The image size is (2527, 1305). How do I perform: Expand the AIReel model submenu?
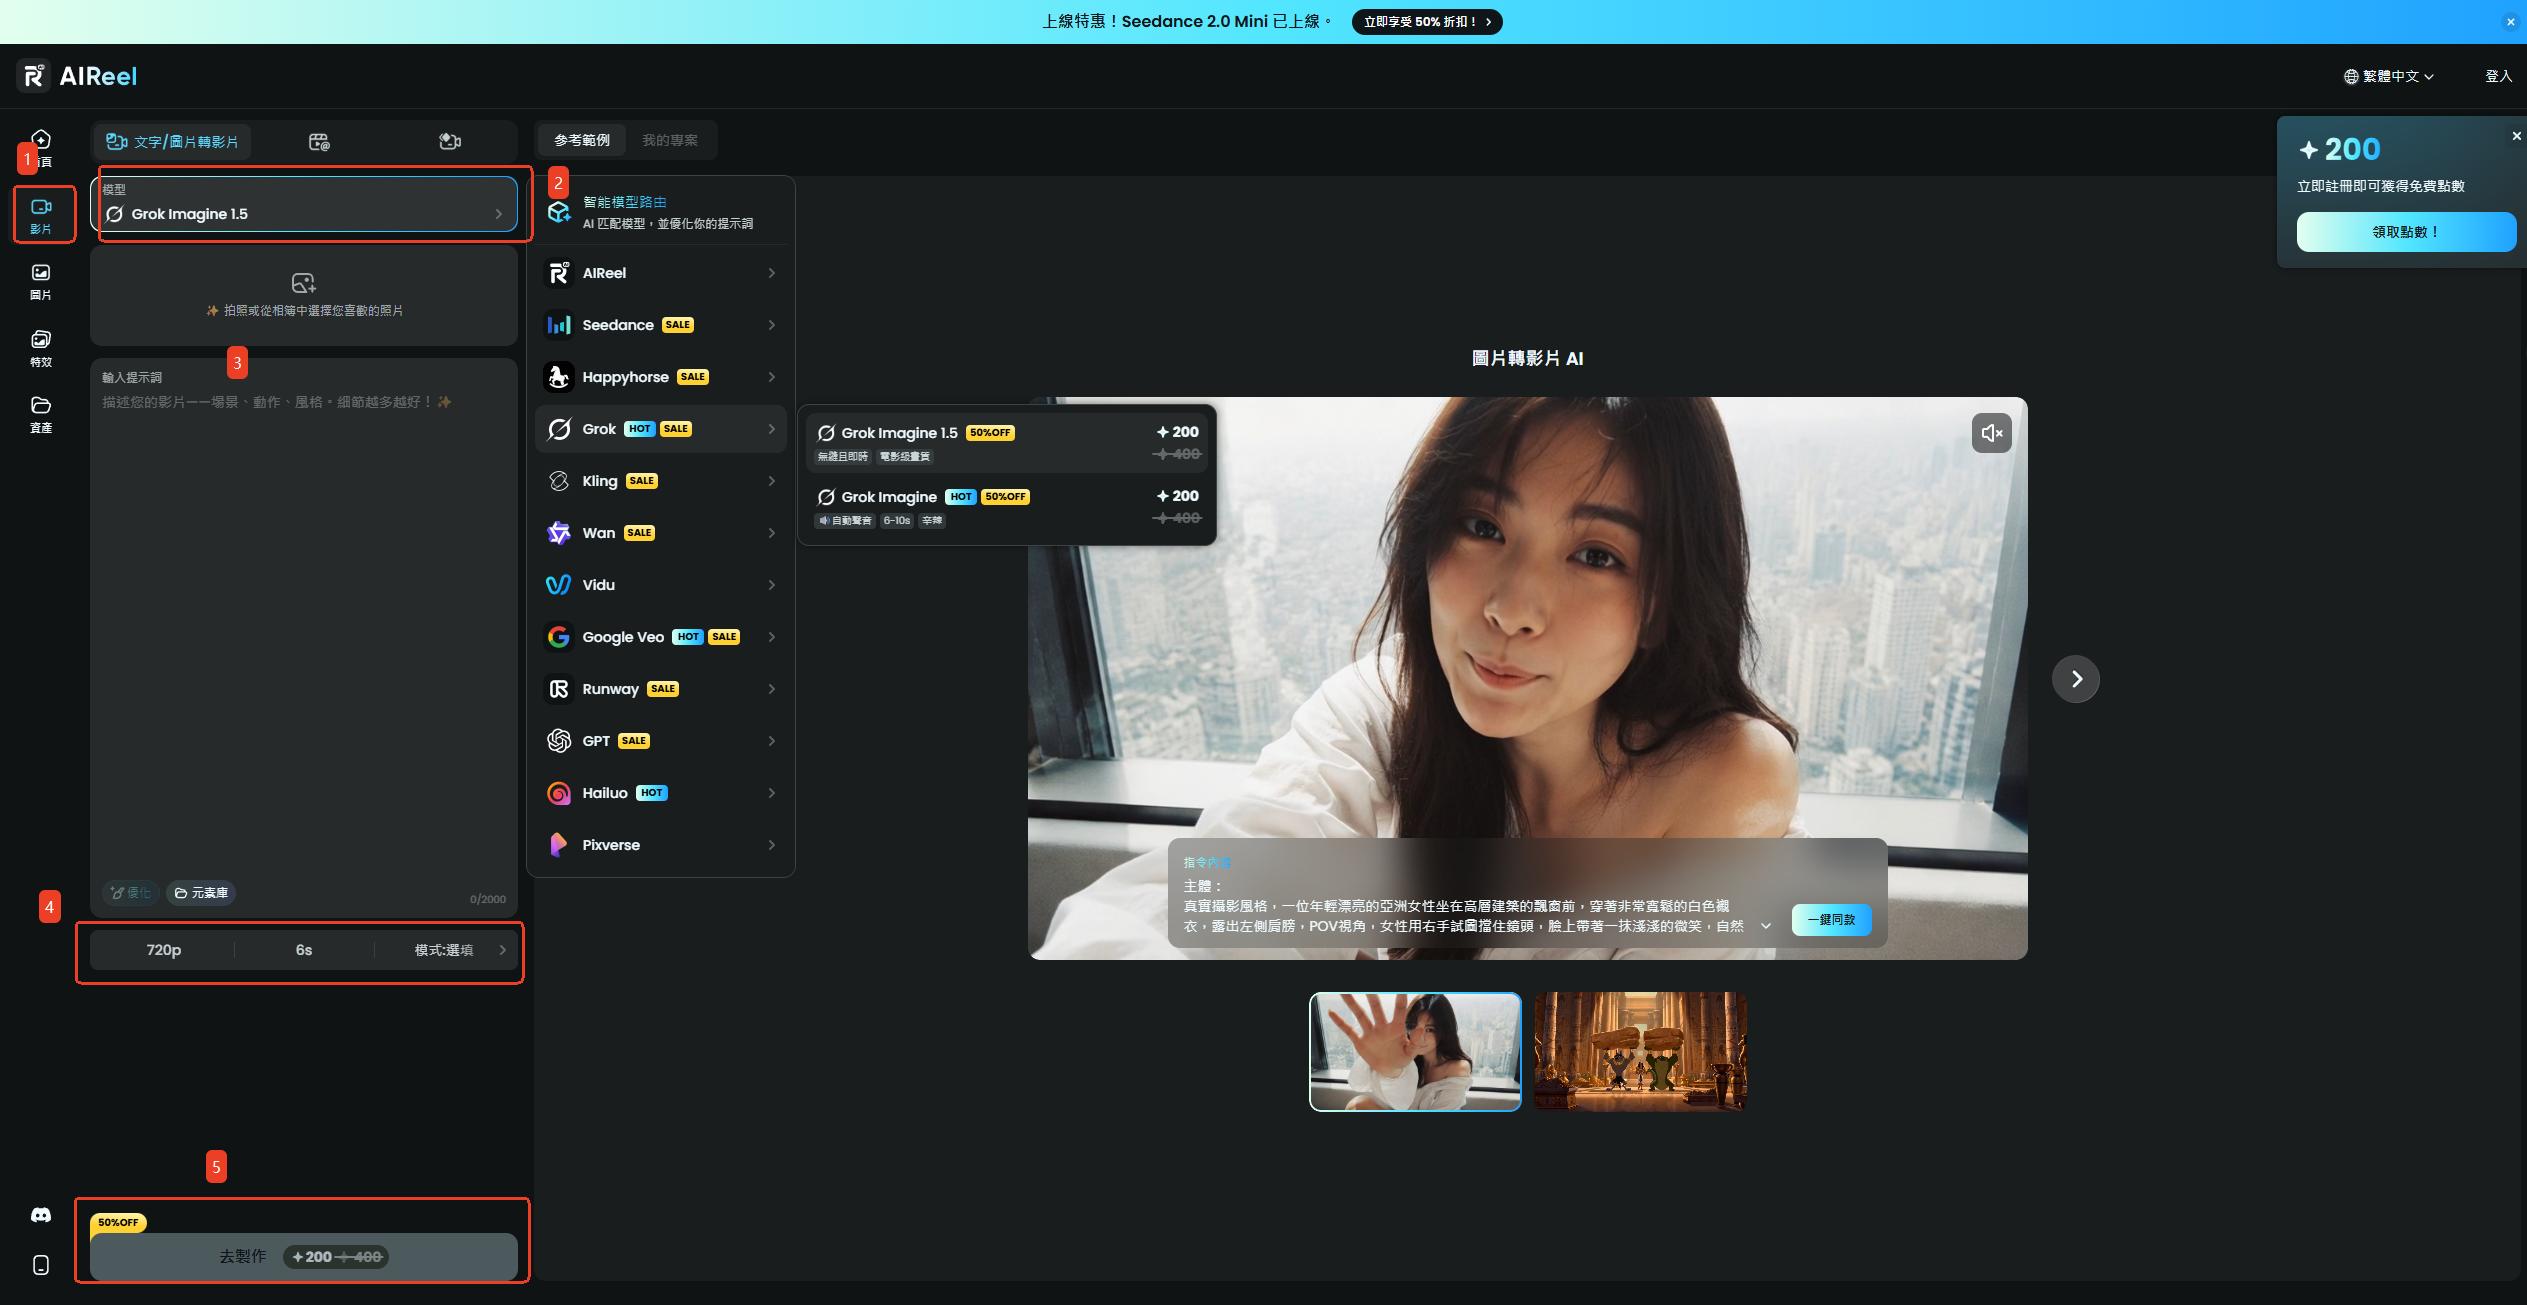click(x=662, y=273)
